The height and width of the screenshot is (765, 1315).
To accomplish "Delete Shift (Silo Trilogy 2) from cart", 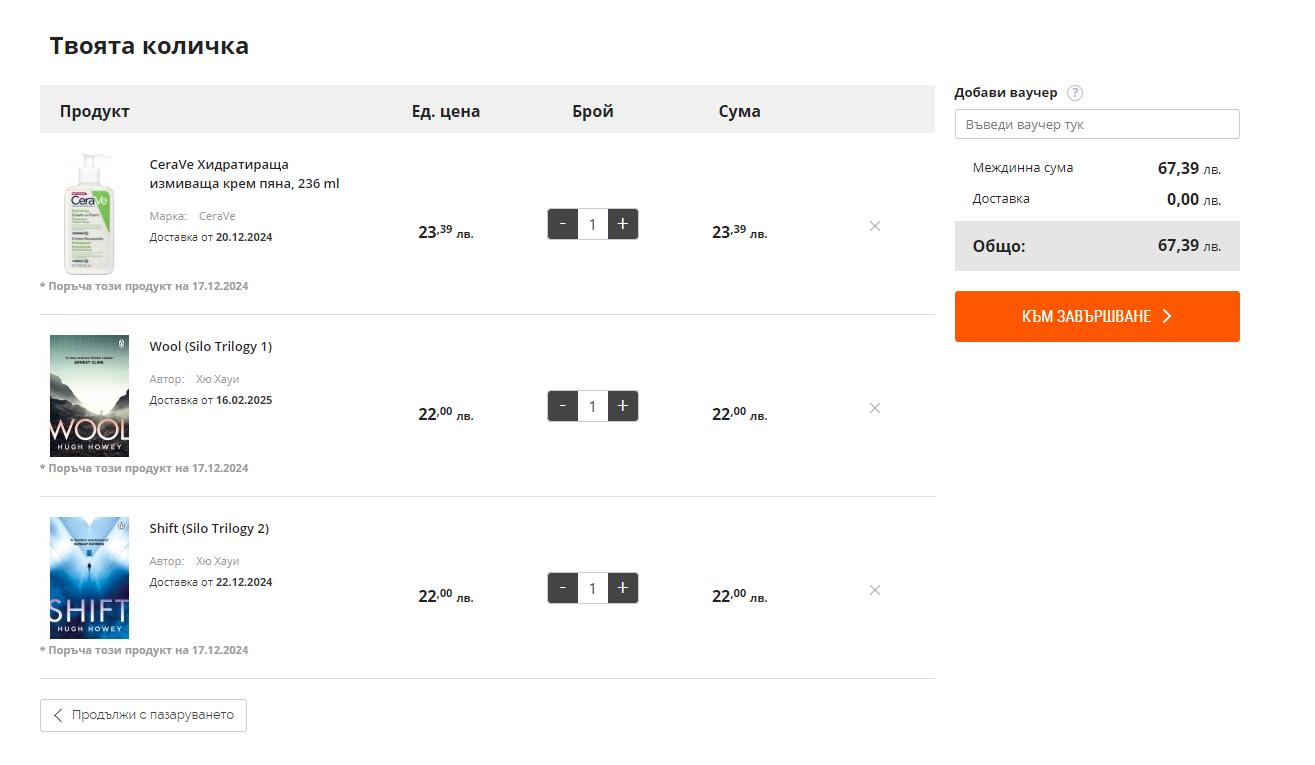I will click(x=875, y=590).
